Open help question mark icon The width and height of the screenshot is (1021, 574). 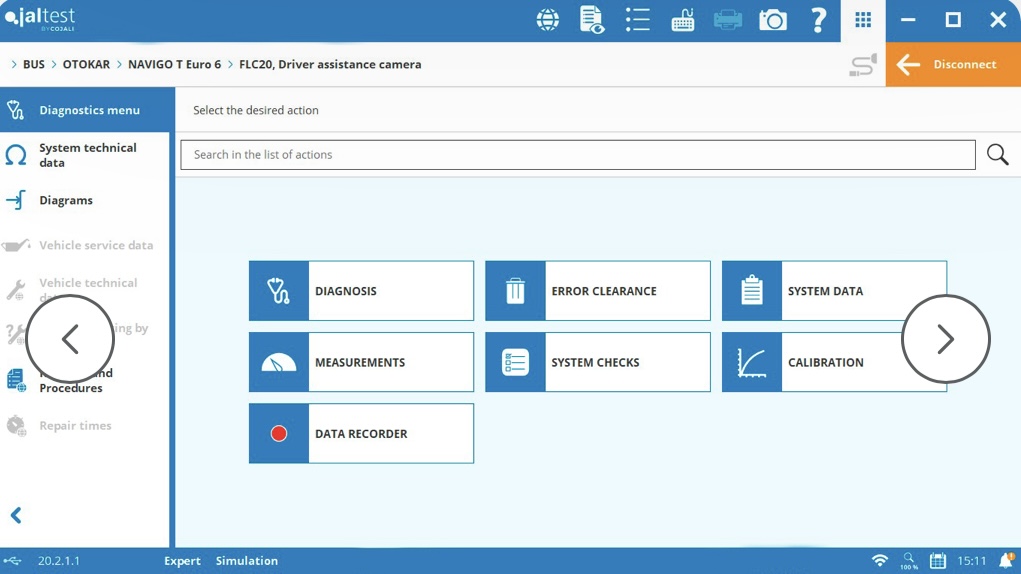(x=818, y=20)
